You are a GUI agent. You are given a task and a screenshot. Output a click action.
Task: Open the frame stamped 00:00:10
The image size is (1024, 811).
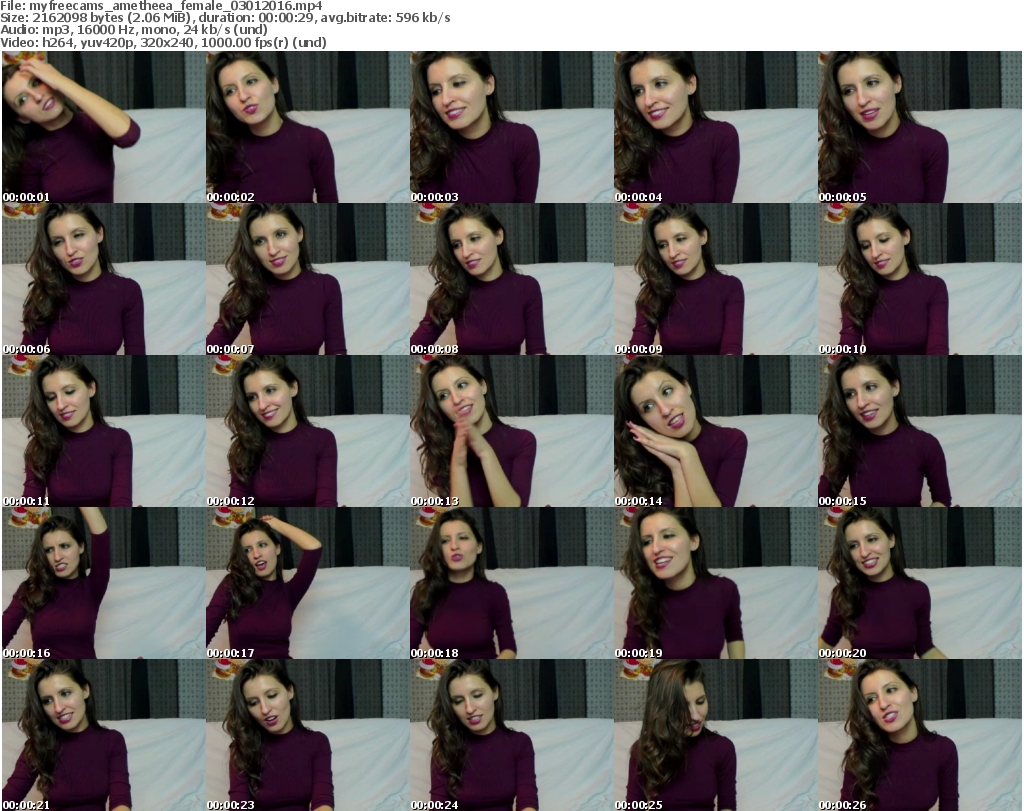tap(920, 279)
